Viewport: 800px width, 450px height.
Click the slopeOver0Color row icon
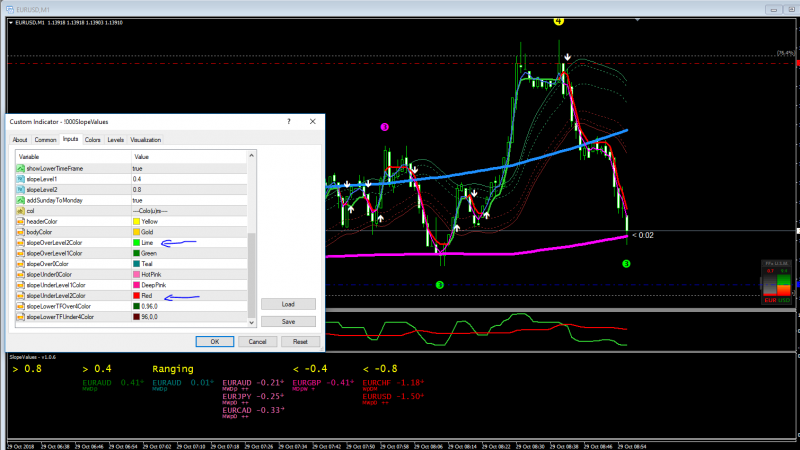point(20,264)
